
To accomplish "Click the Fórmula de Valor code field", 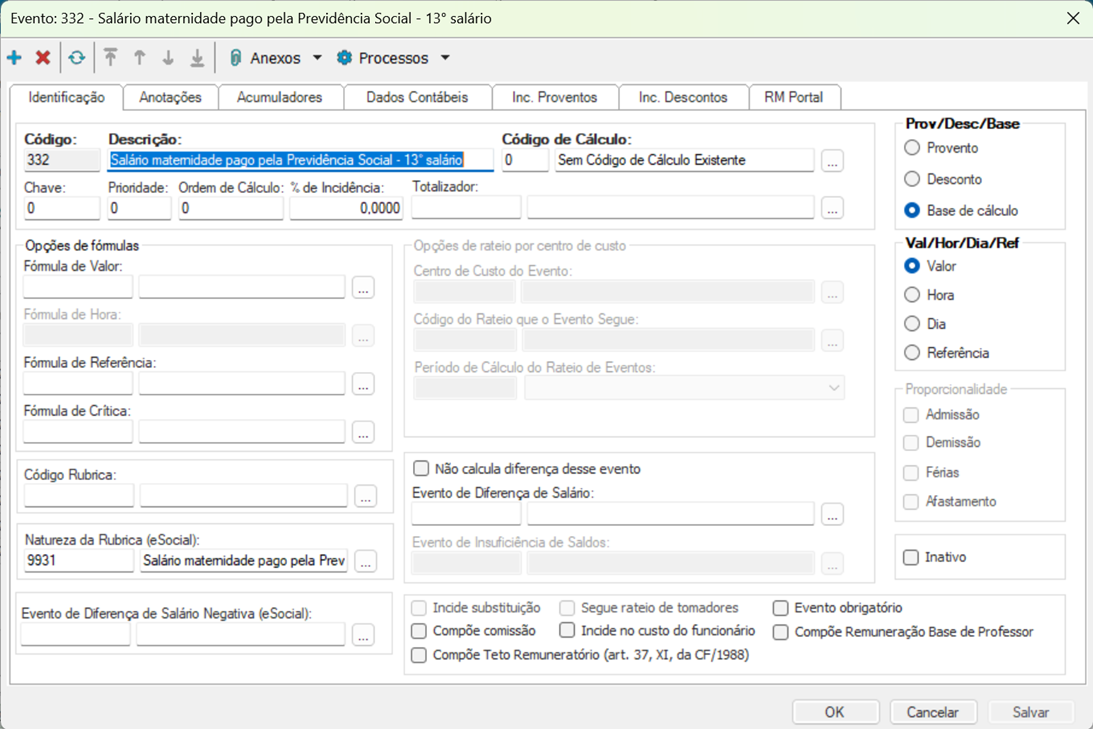I will (78, 287).
